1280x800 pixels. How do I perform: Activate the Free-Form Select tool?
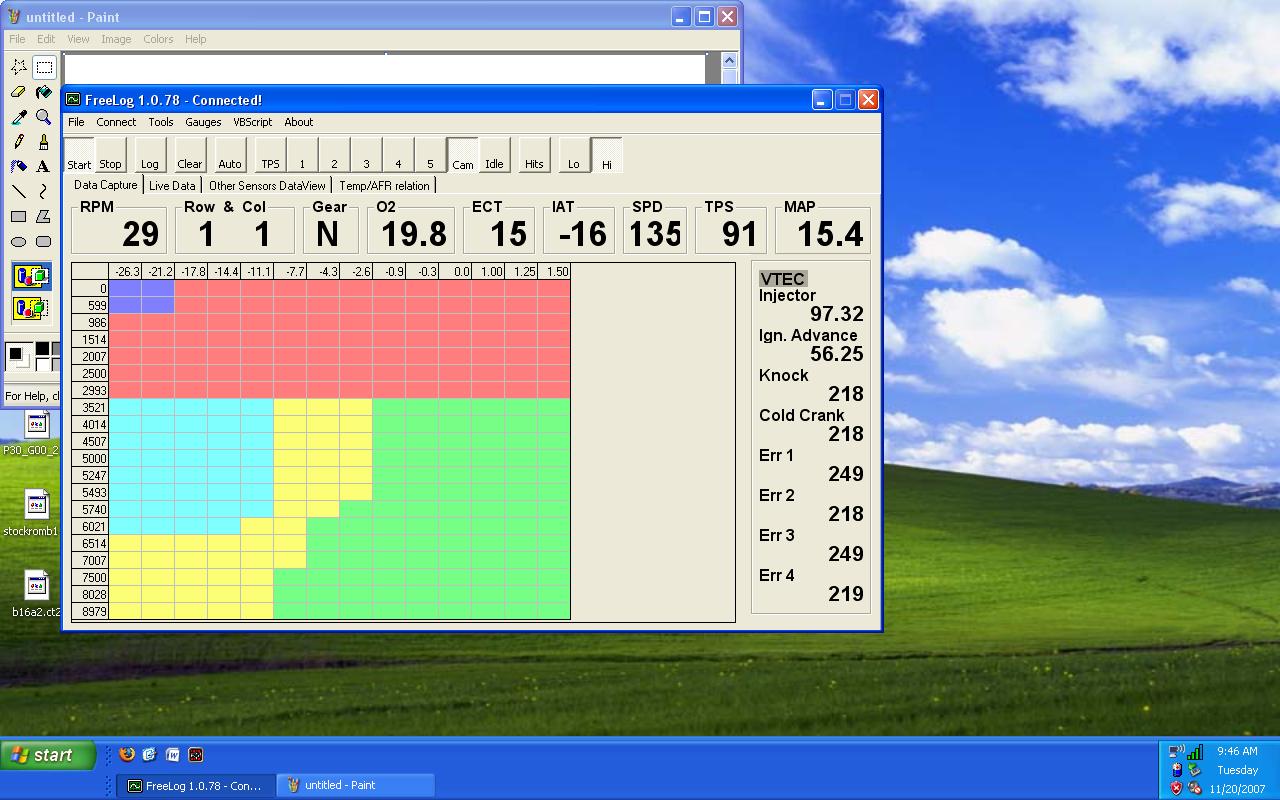point(19,68)
